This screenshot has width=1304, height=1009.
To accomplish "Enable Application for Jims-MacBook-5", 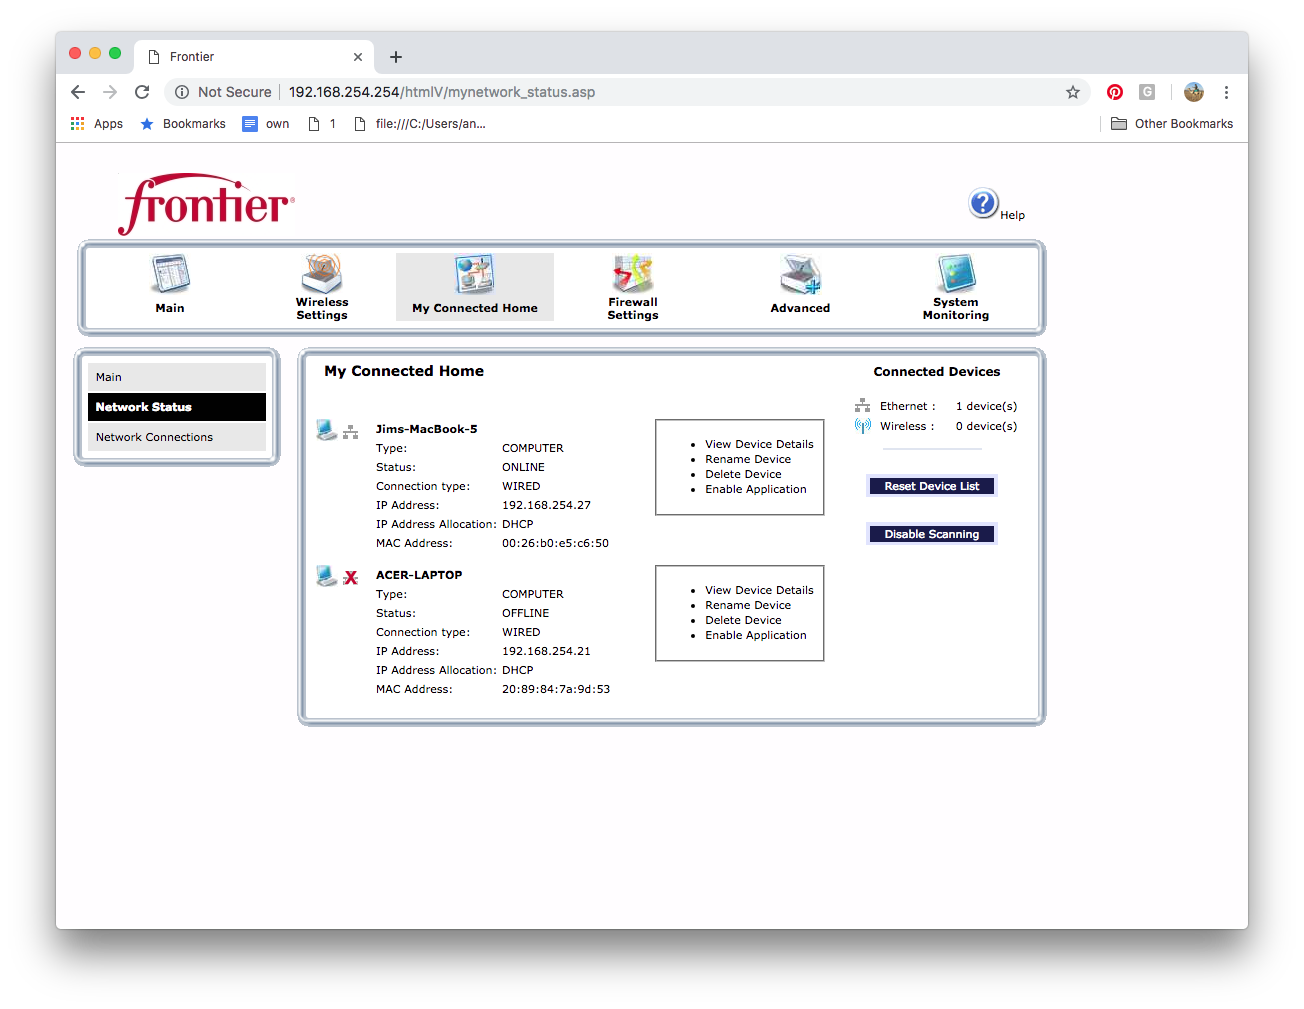I will click(x=755, y=489).
